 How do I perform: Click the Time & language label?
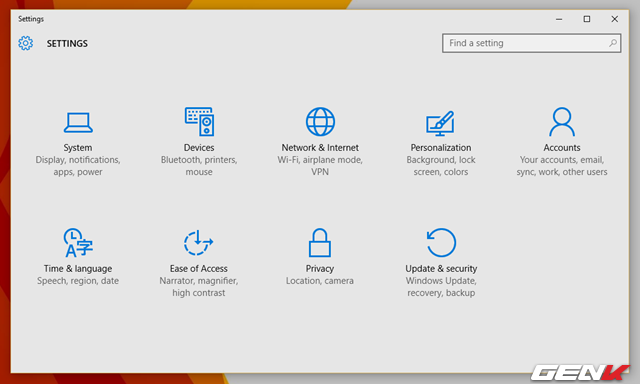click(78, 269)
